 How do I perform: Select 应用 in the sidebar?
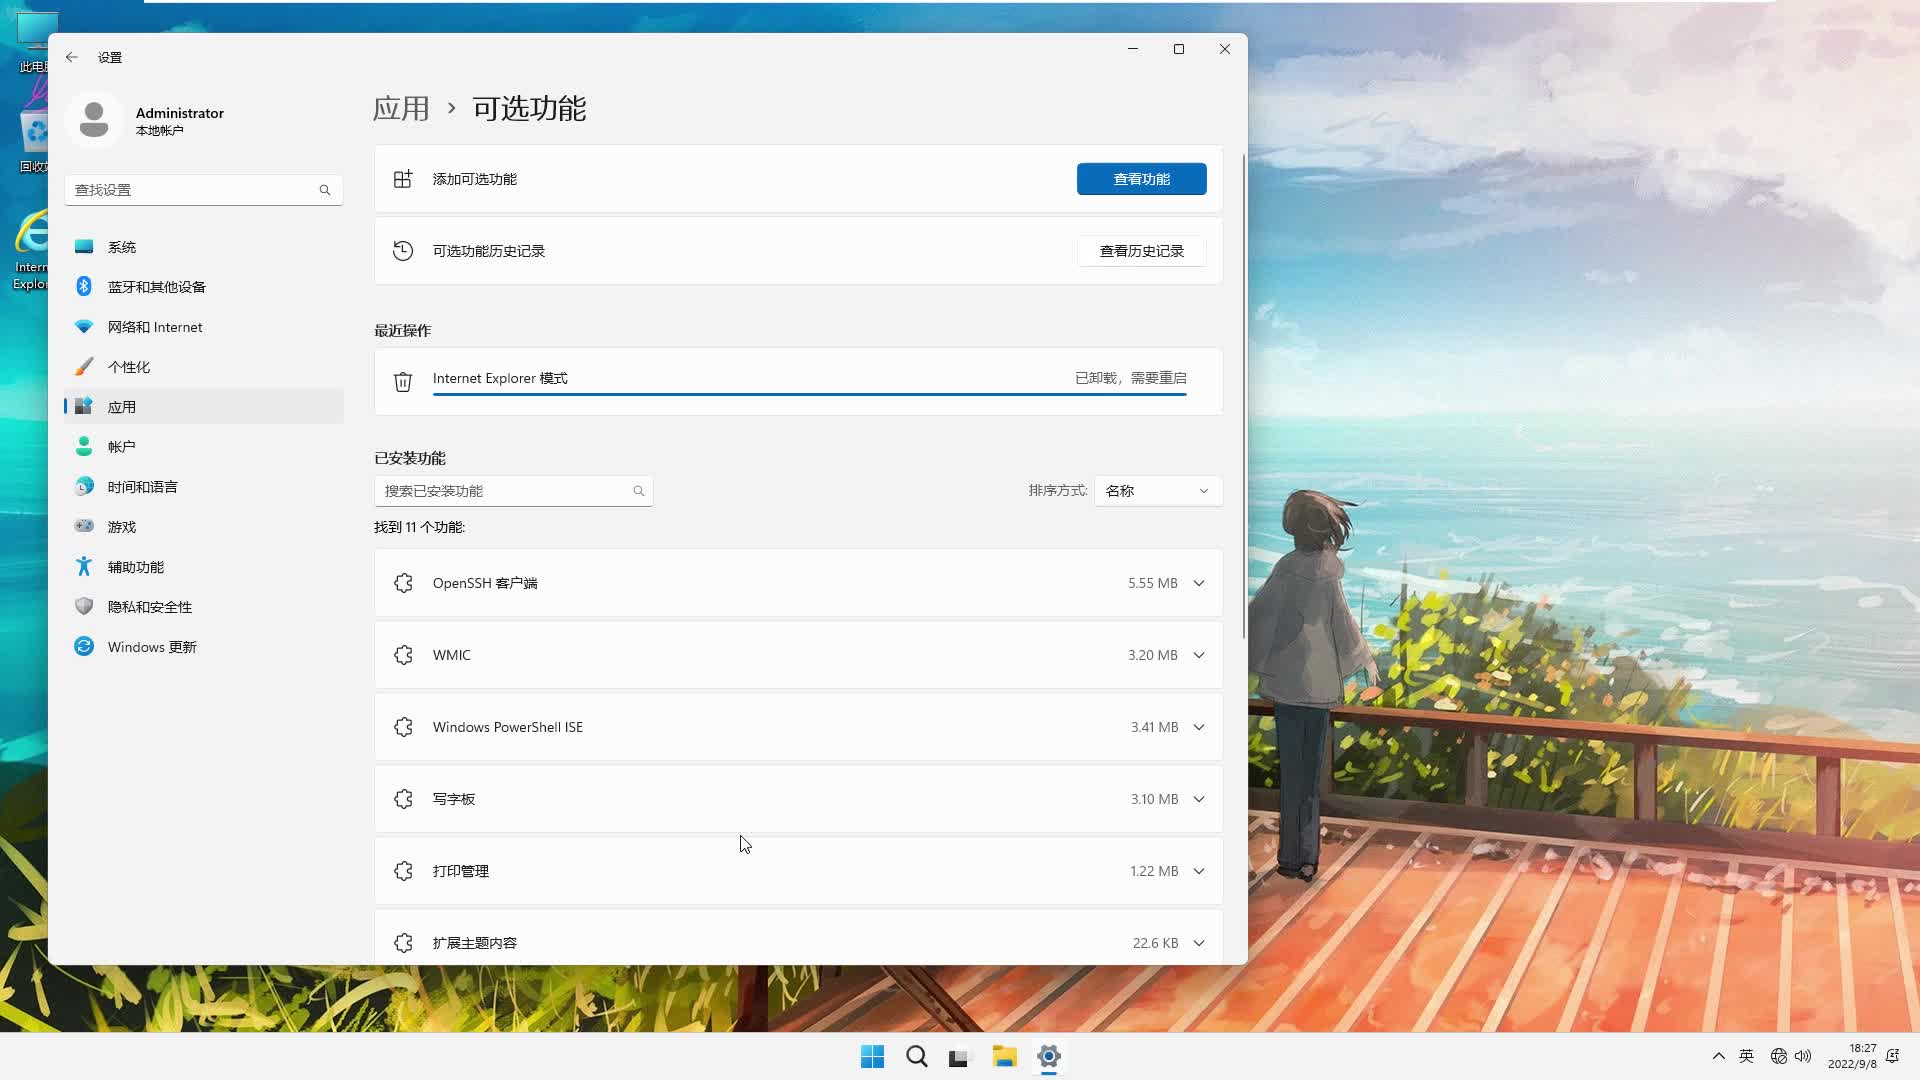(x=204, y=407)
